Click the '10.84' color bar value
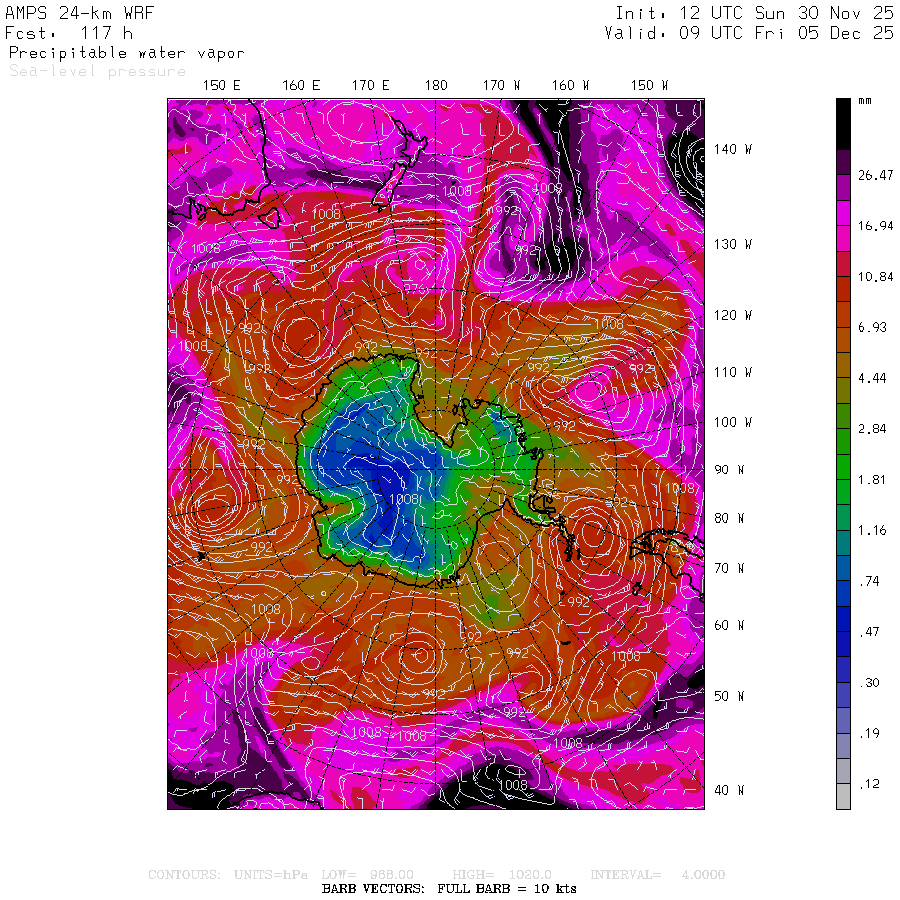Image resolution: width=900 pixels, height=900 pixels. tap(875, 277)
